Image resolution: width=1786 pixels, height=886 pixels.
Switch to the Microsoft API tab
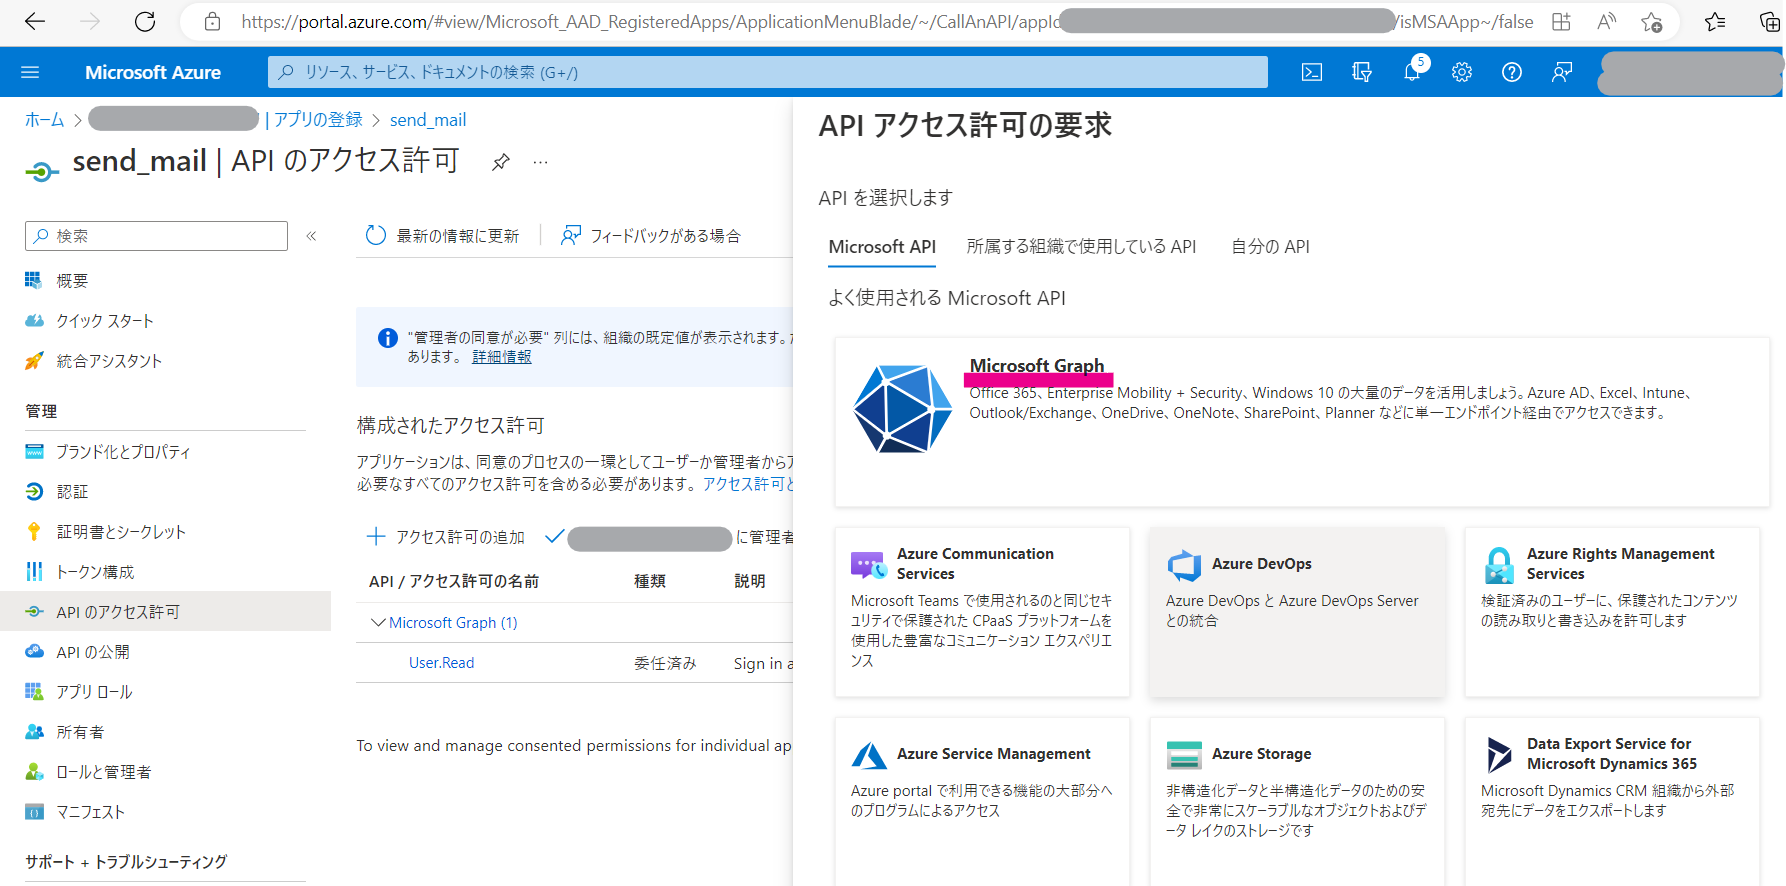coord(882,247)
